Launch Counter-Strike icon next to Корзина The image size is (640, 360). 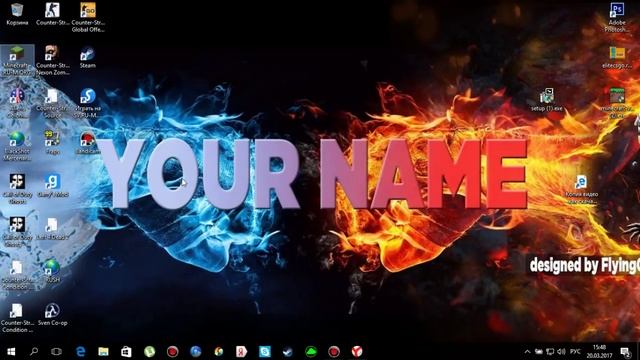[x=52, y=14]
